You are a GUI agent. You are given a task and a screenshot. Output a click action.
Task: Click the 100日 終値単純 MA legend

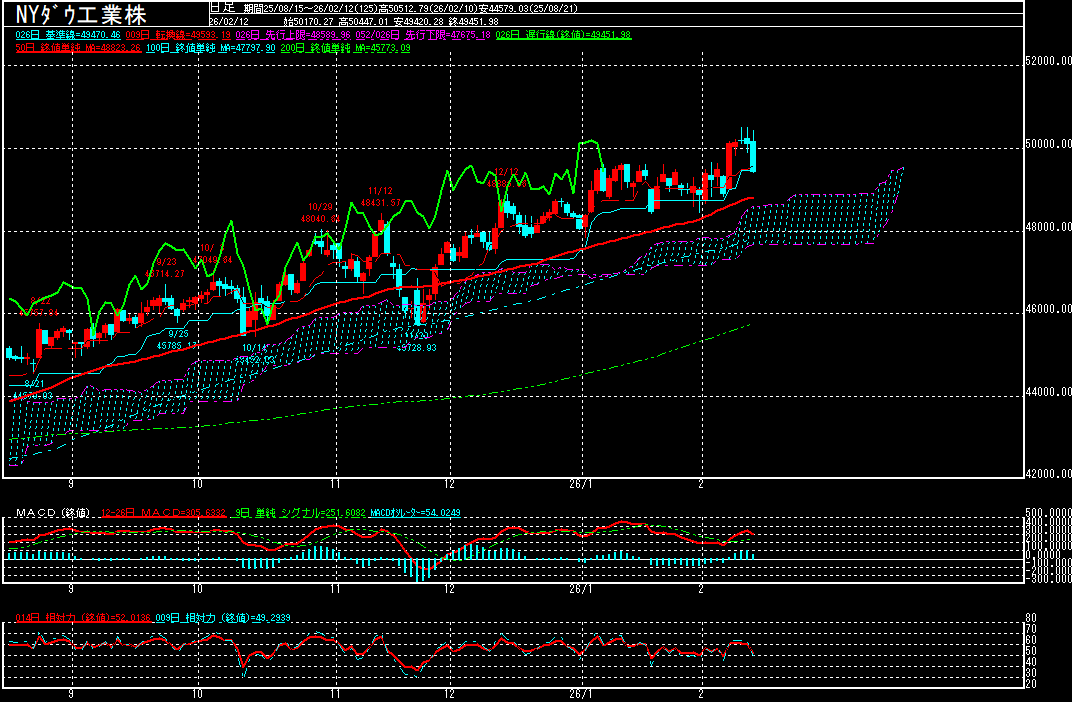click(210, 47)
